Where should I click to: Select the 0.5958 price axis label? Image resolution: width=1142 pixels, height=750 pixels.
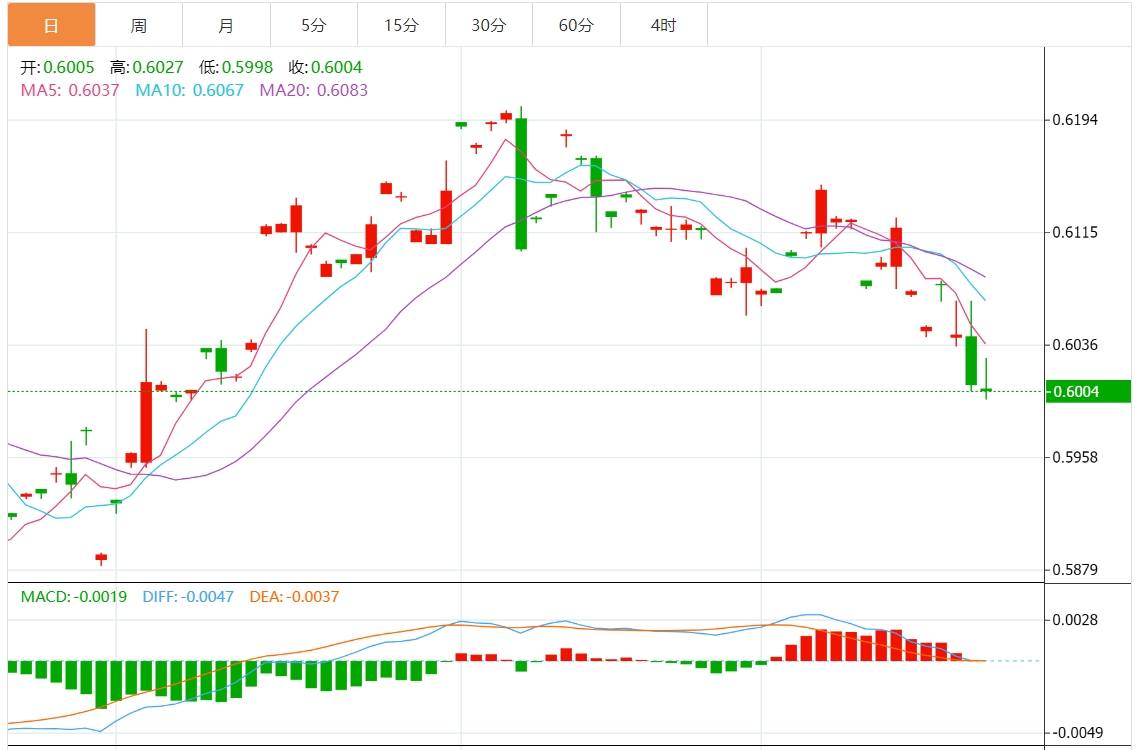coord(1075,458)
